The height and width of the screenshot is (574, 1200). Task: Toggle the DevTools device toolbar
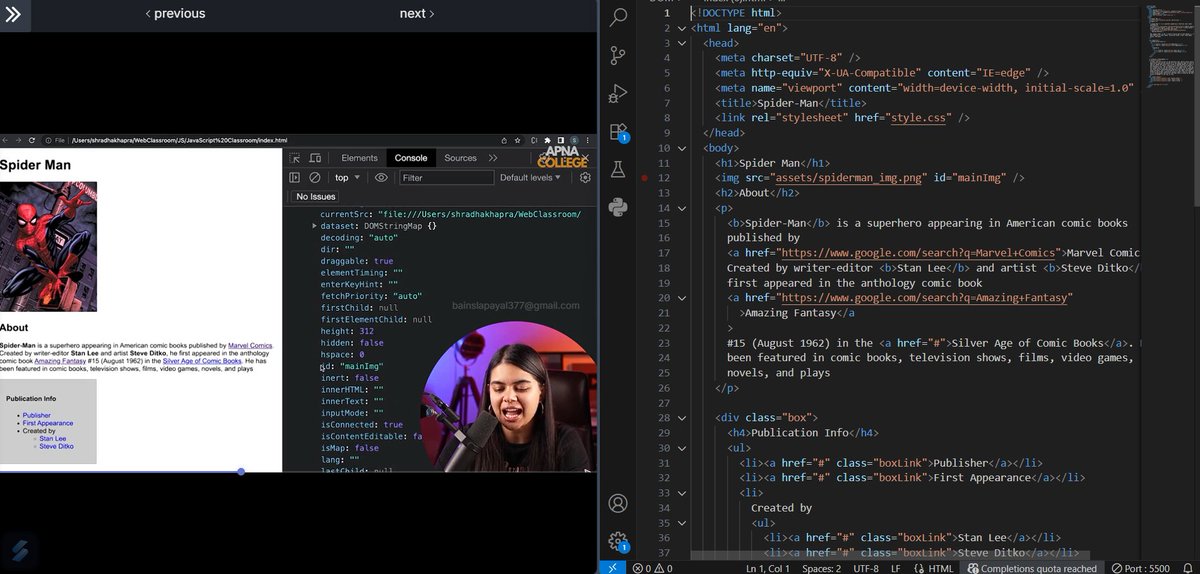[x=315, y=158]
